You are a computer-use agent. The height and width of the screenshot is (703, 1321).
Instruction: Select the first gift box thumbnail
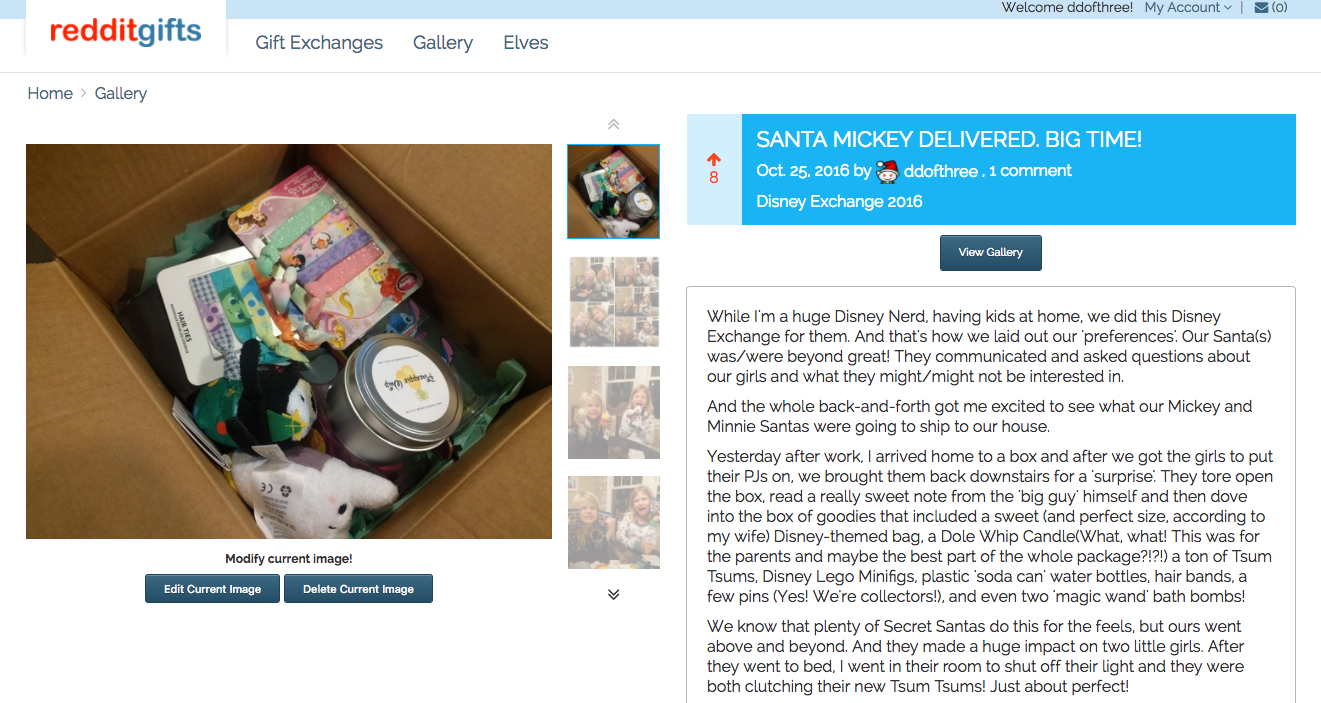click(x=614, y=191)
